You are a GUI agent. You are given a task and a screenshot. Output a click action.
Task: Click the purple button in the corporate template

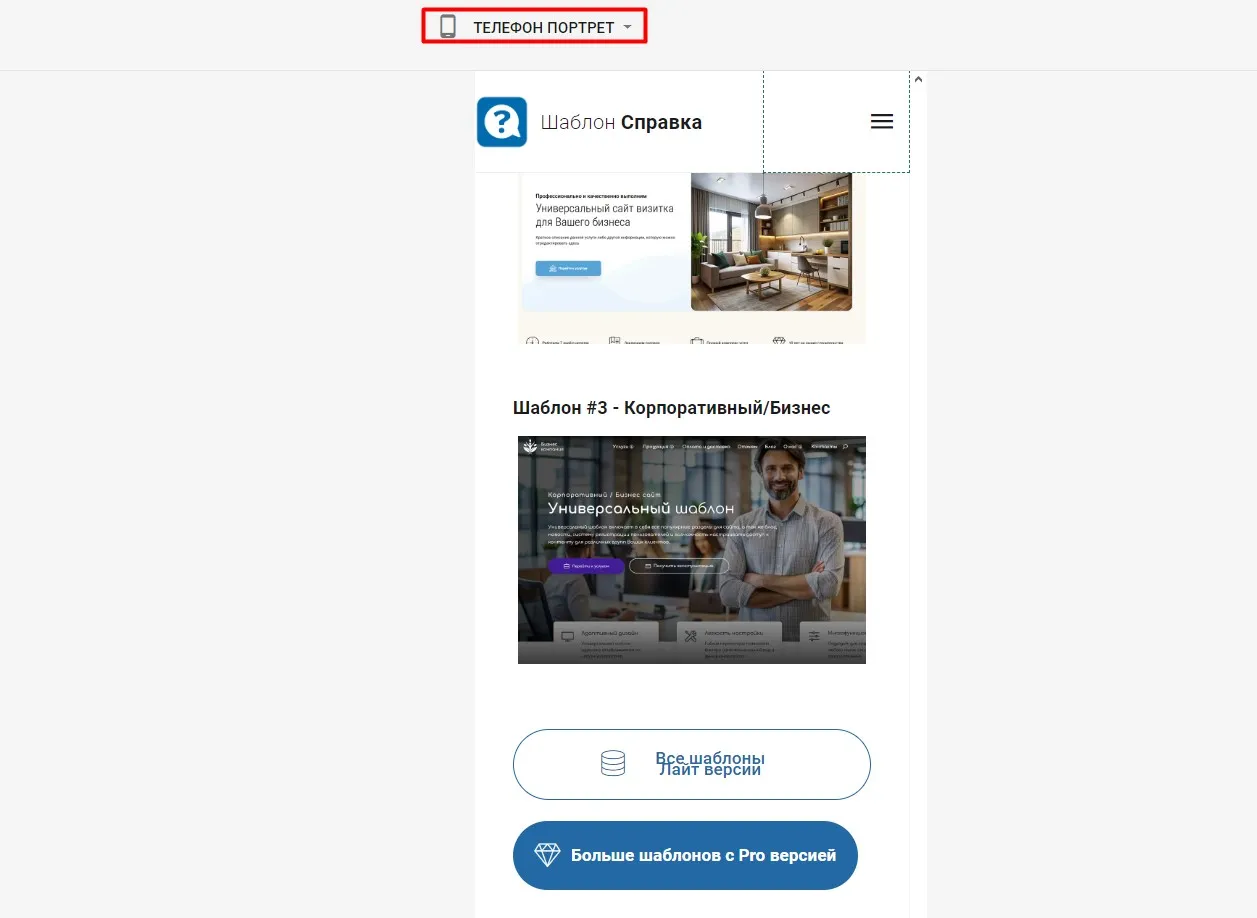[x=585, y=566]
